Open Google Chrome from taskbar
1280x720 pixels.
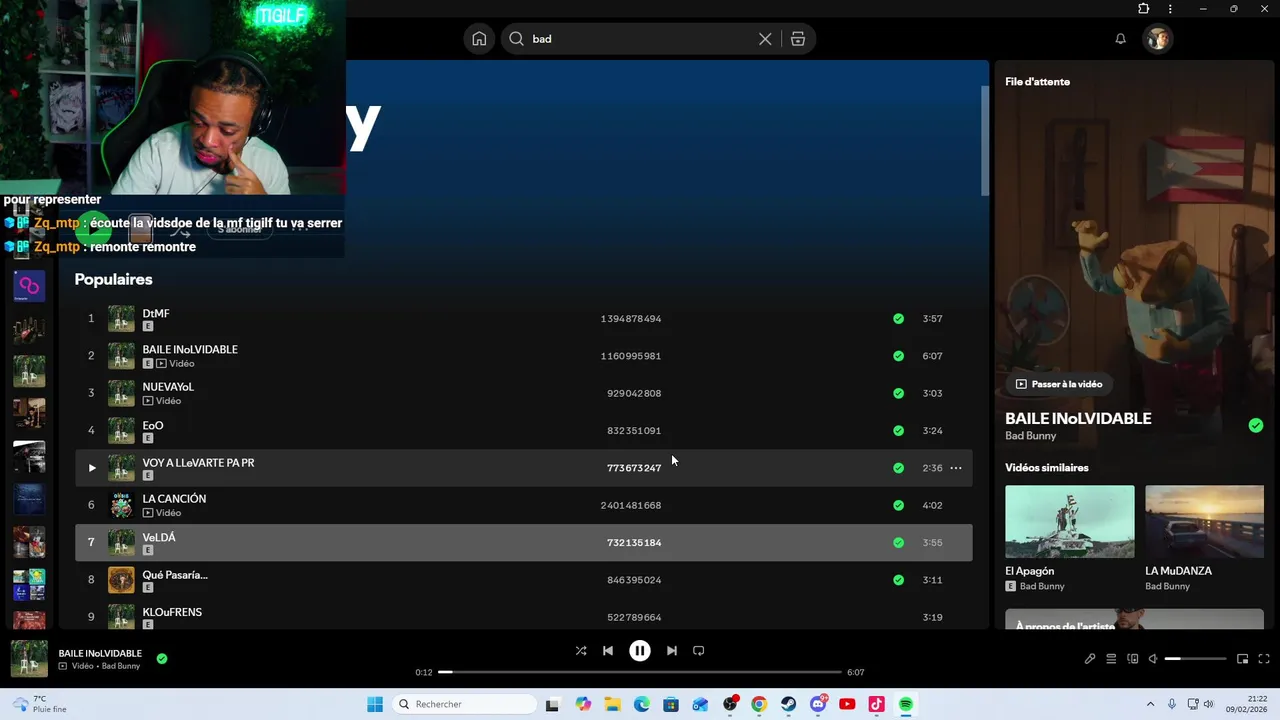tap(759, 704)
